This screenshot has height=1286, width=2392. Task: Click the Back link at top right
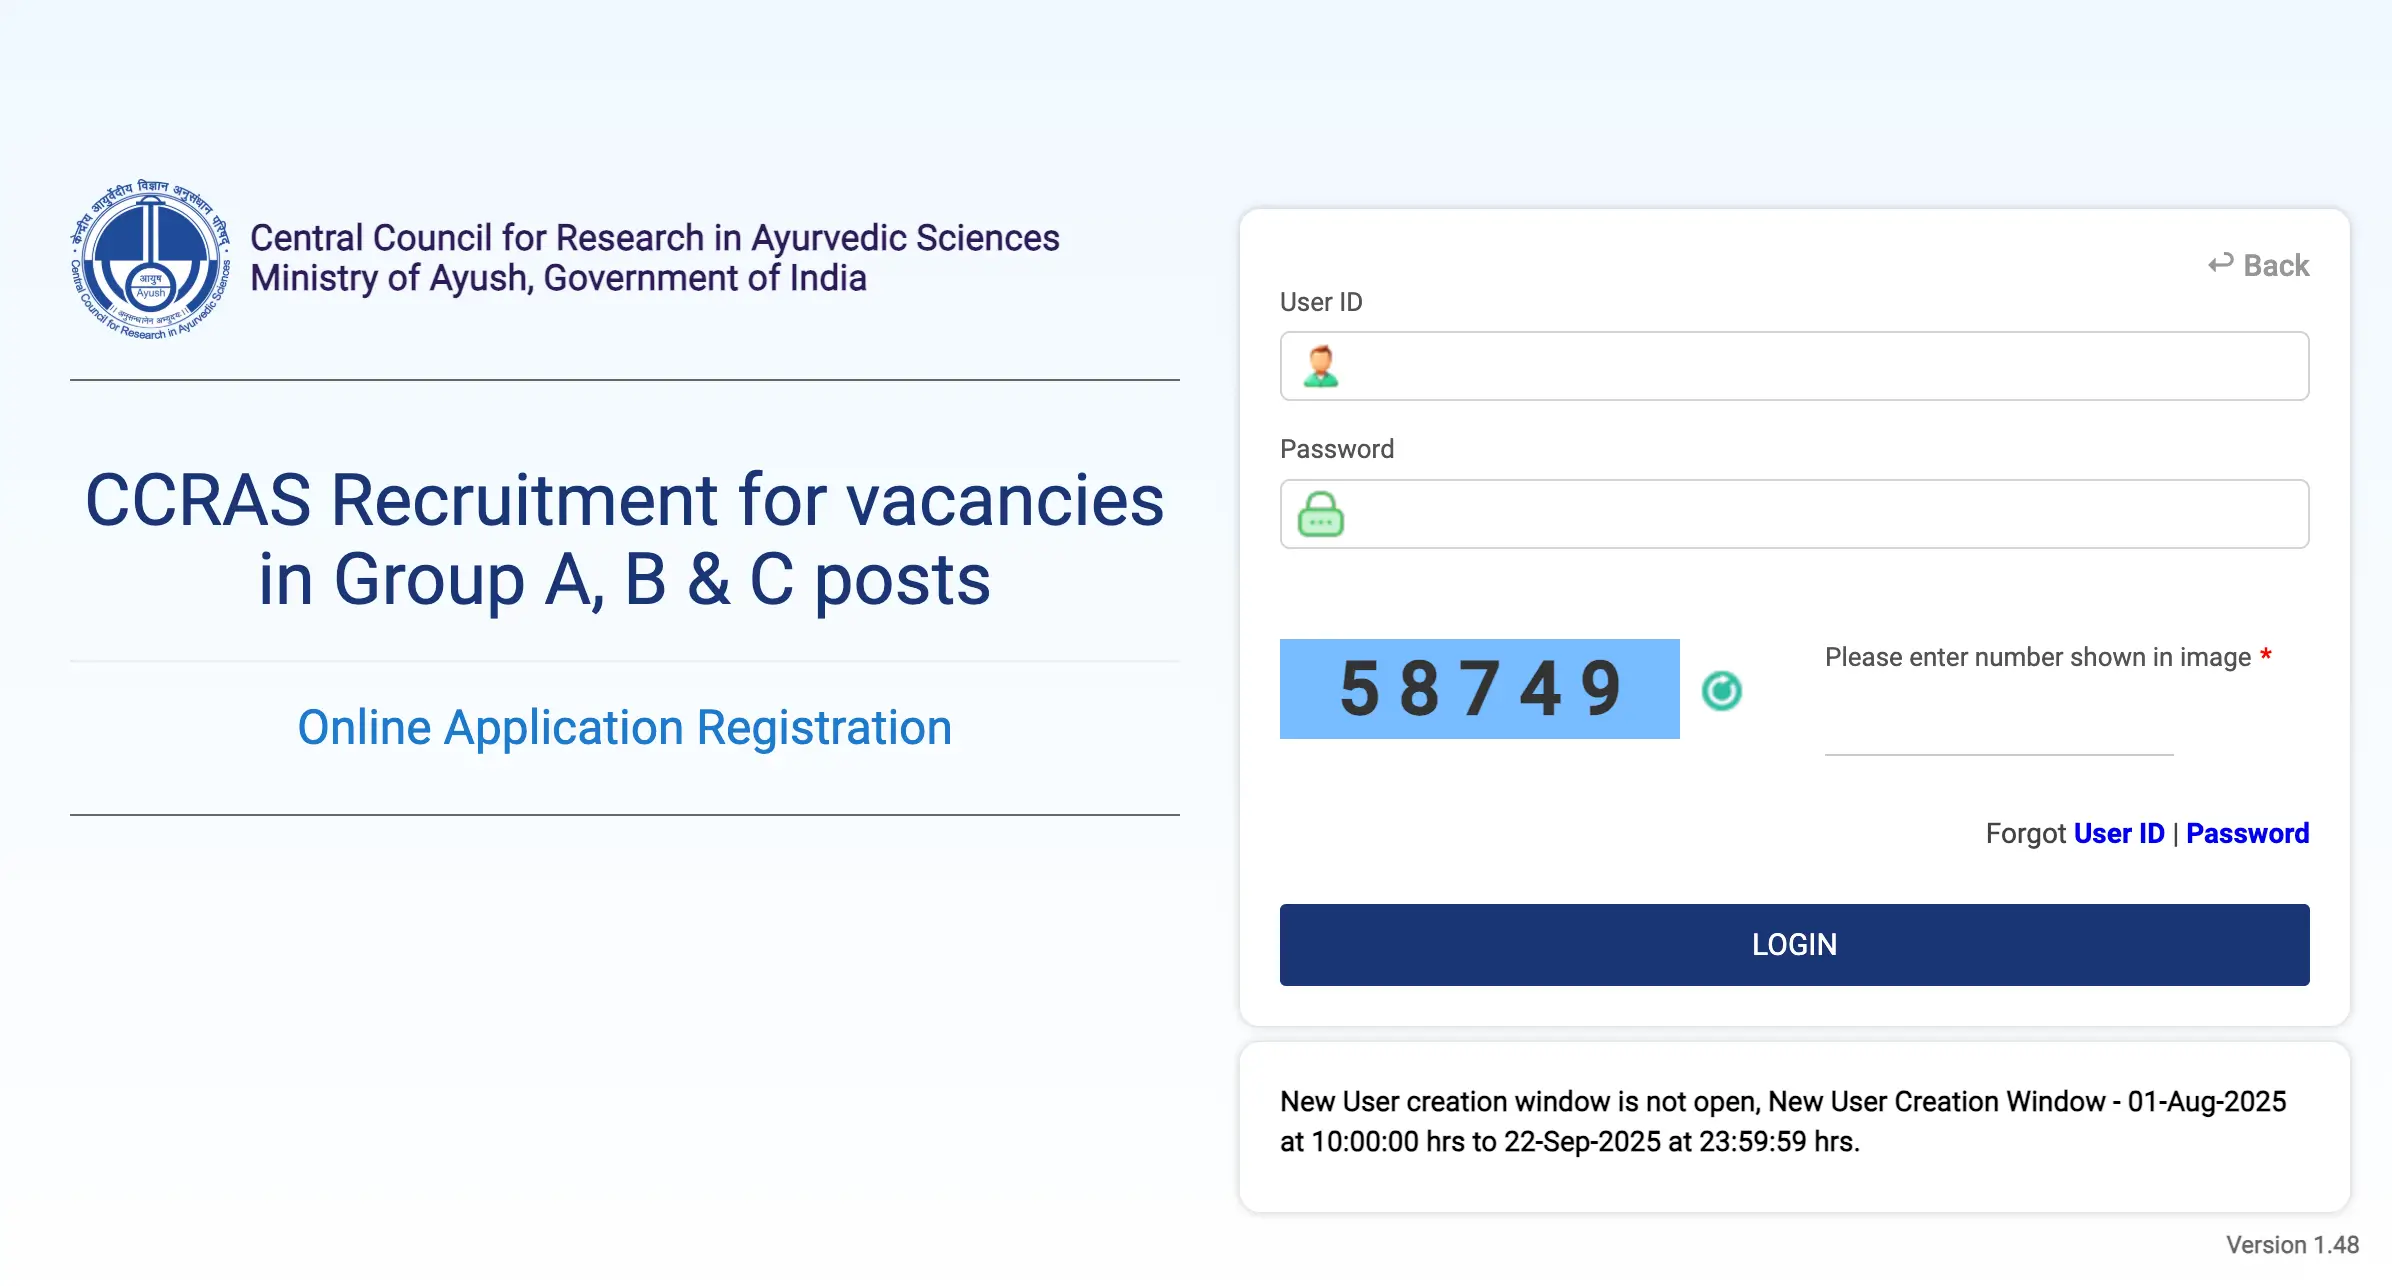tap(2277, 264)
